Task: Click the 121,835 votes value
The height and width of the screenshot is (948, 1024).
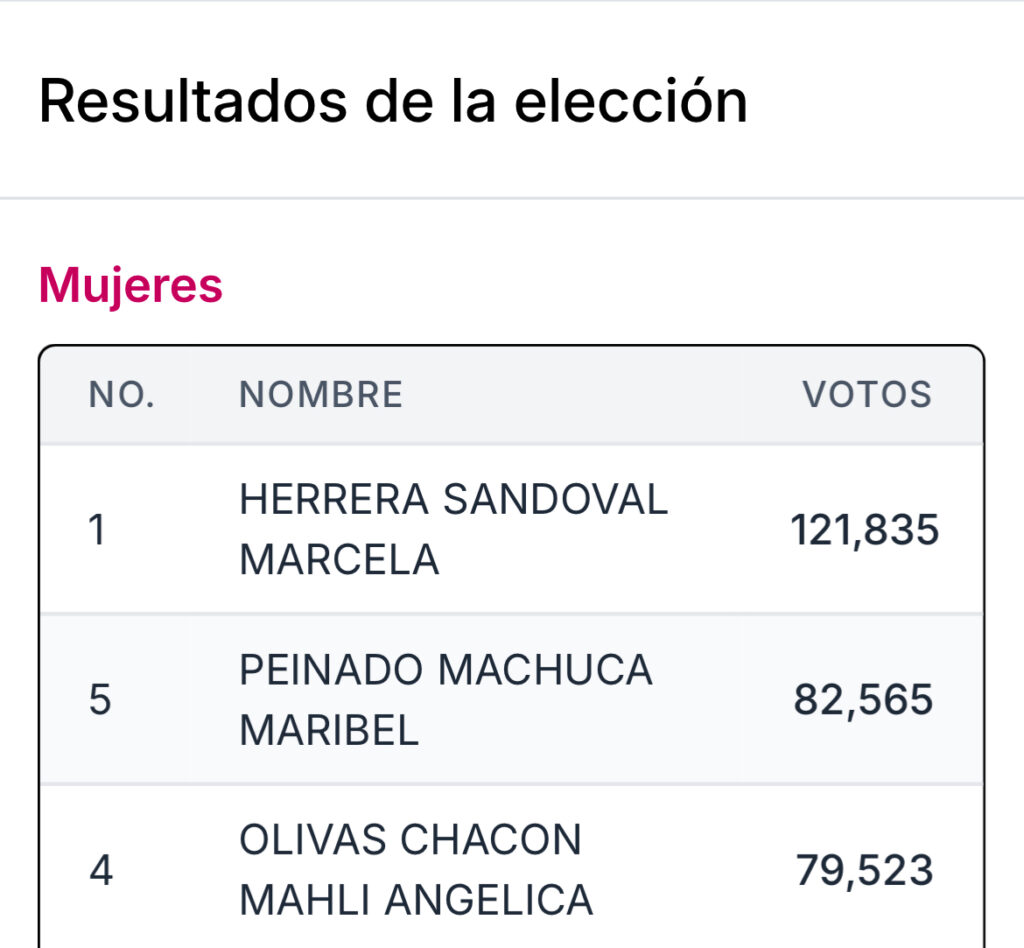Action: click(865, 529)
